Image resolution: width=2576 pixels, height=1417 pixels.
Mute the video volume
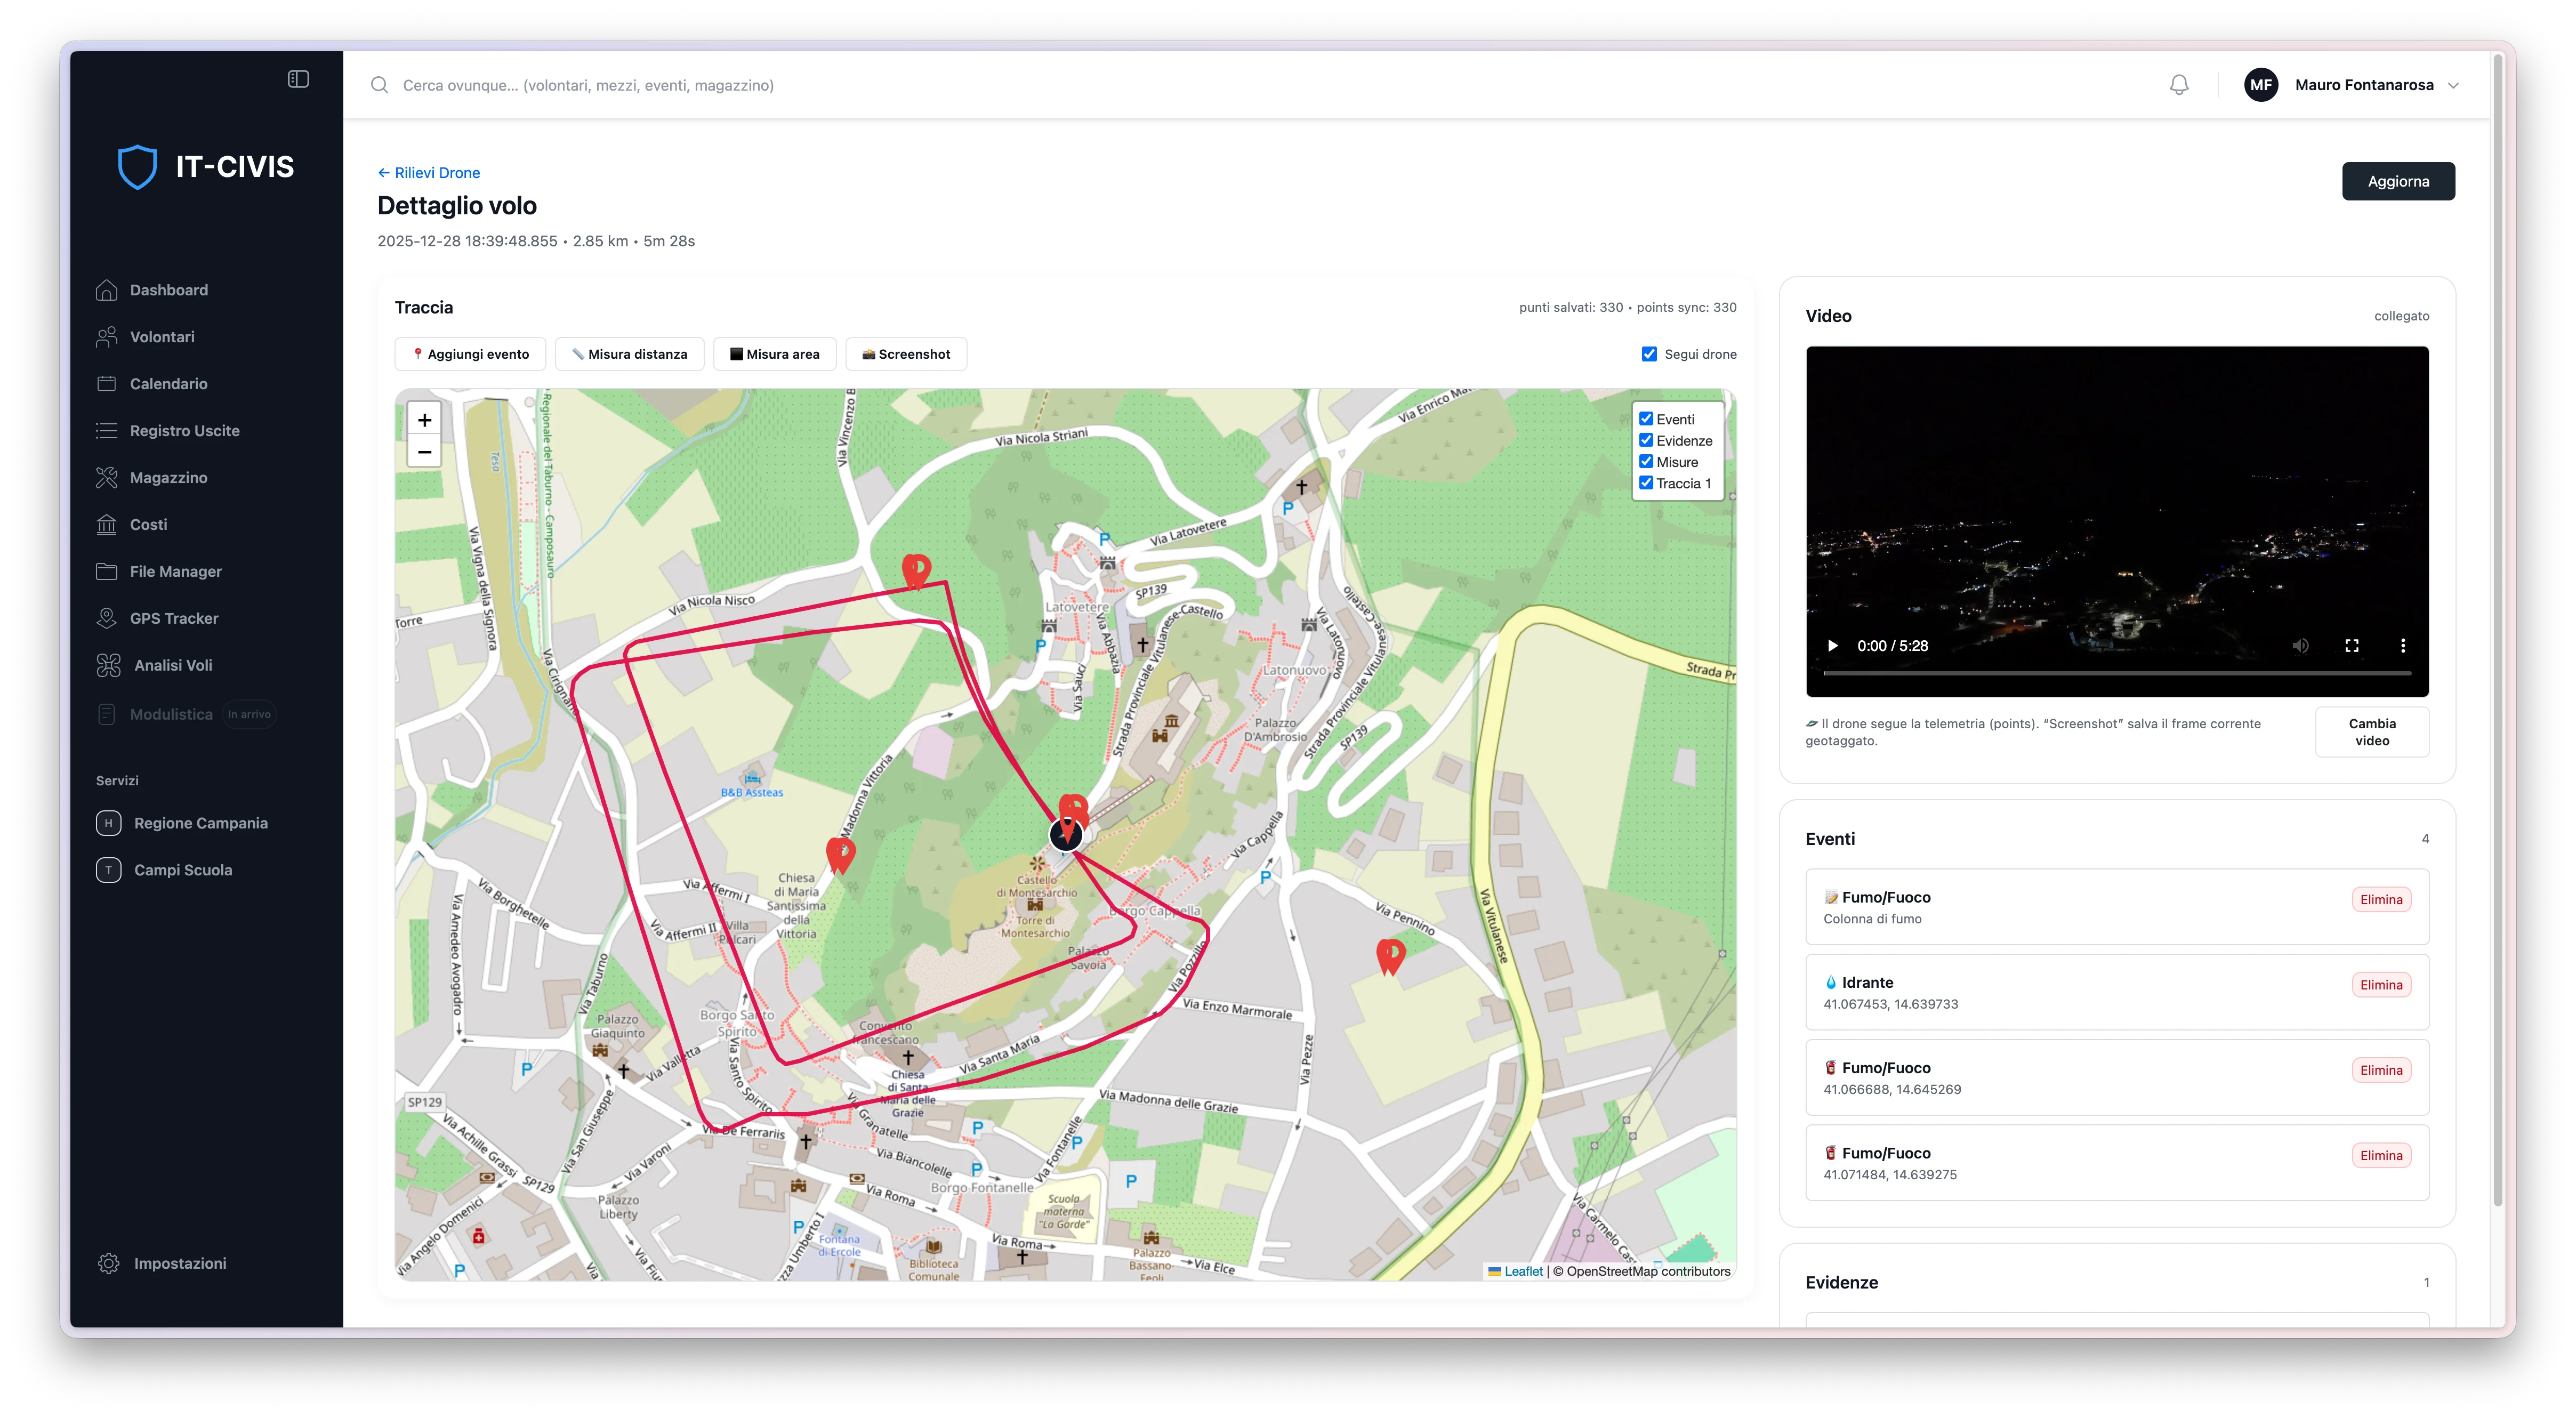point(2301,646)
